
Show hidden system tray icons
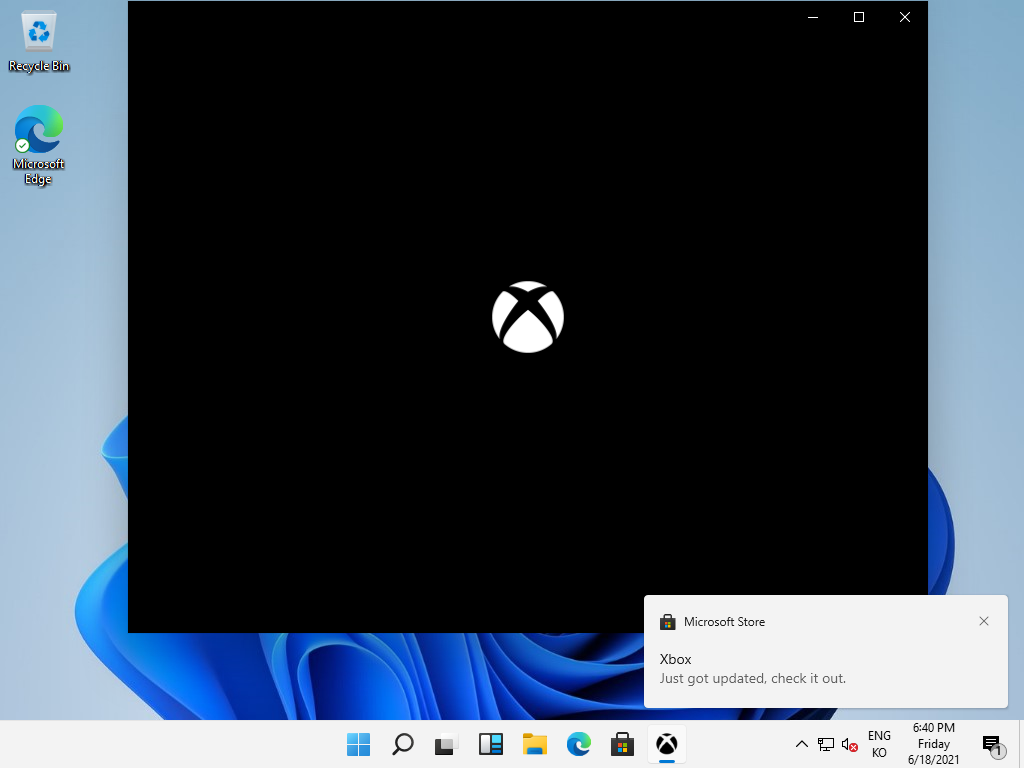(x=802, y=744)
